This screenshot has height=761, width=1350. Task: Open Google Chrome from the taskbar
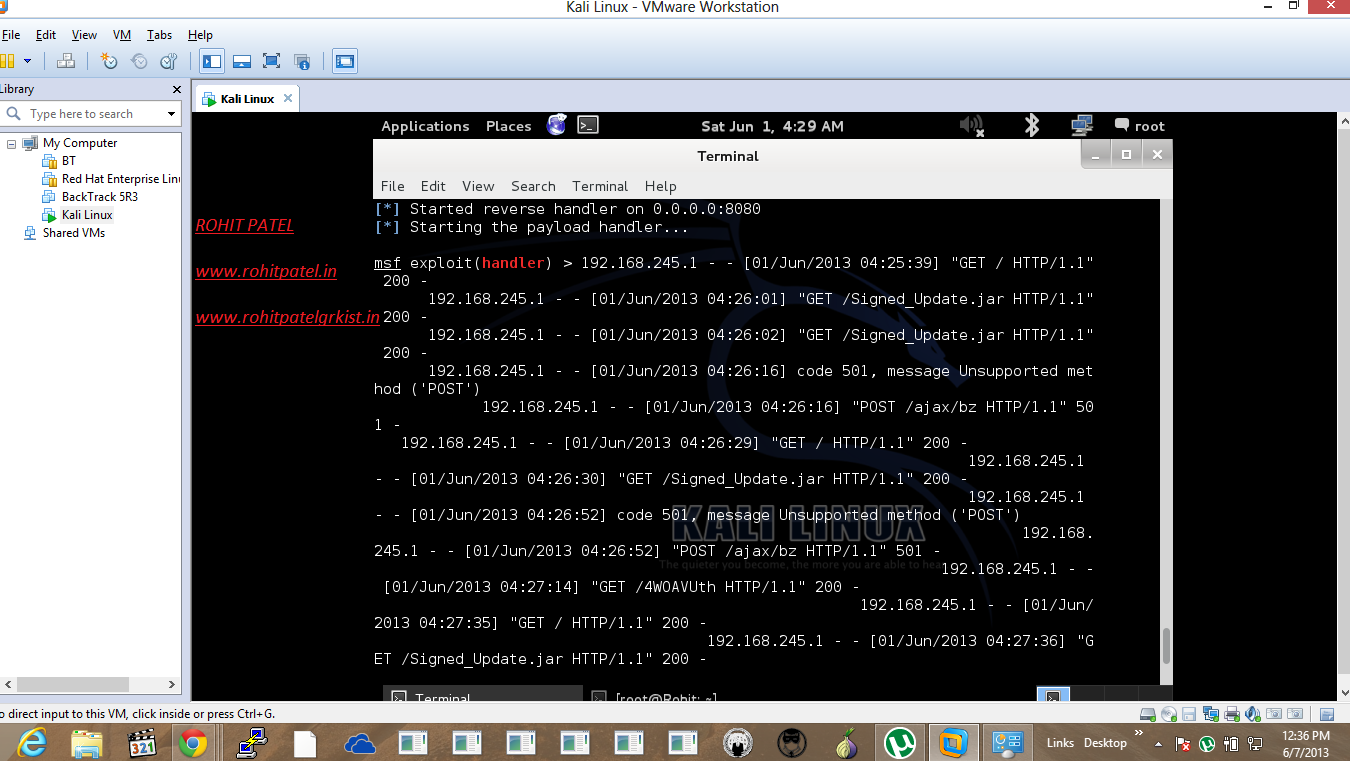tap(193, 743)
